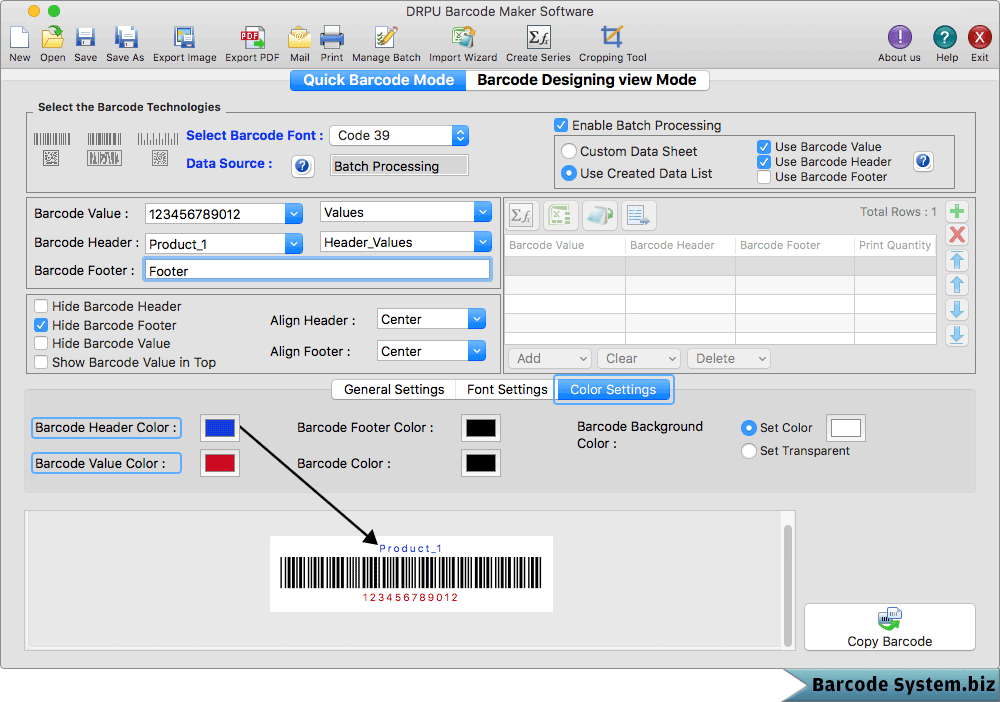The image size is (1000, 702).
Task: Click into the Barcode Footer text field
Action: click(317, 270)
